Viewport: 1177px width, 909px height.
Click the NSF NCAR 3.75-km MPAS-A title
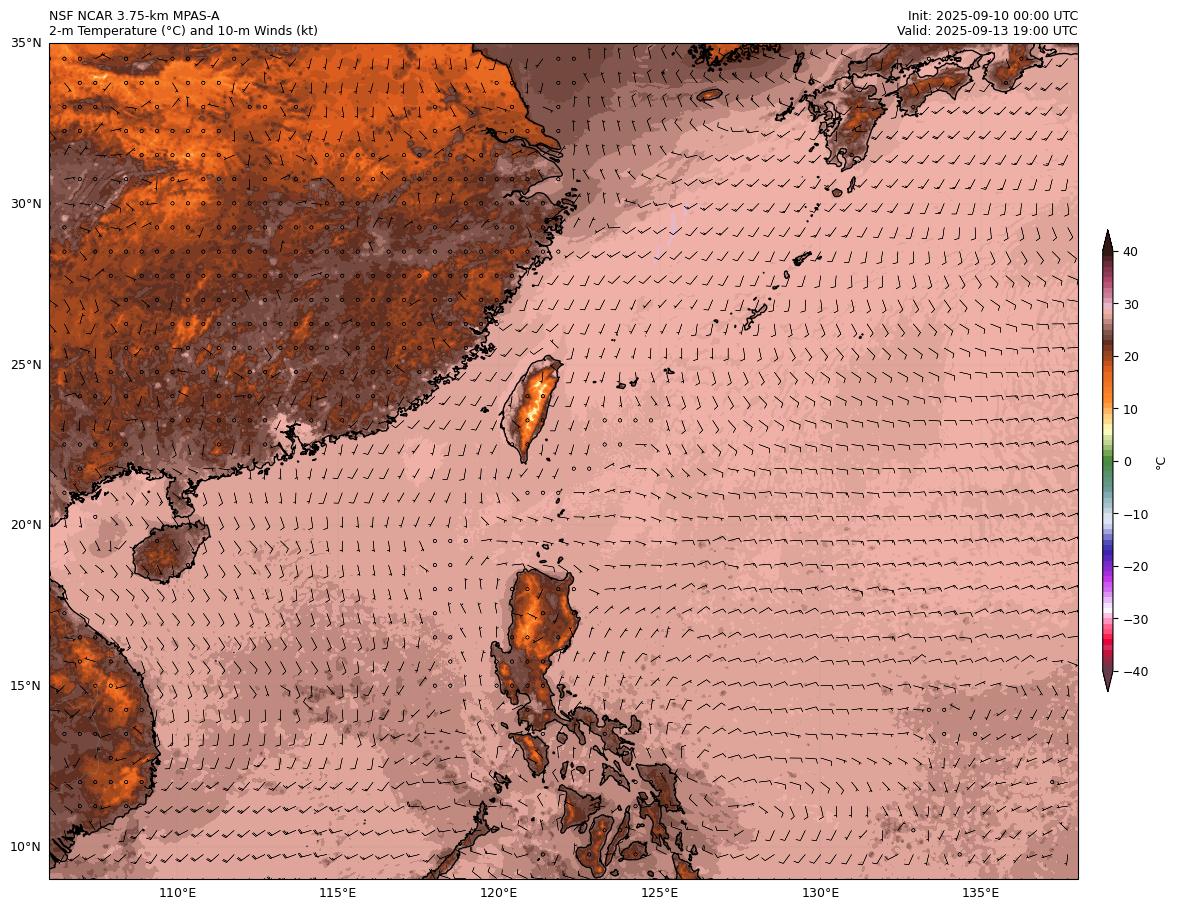pos(134,16)
